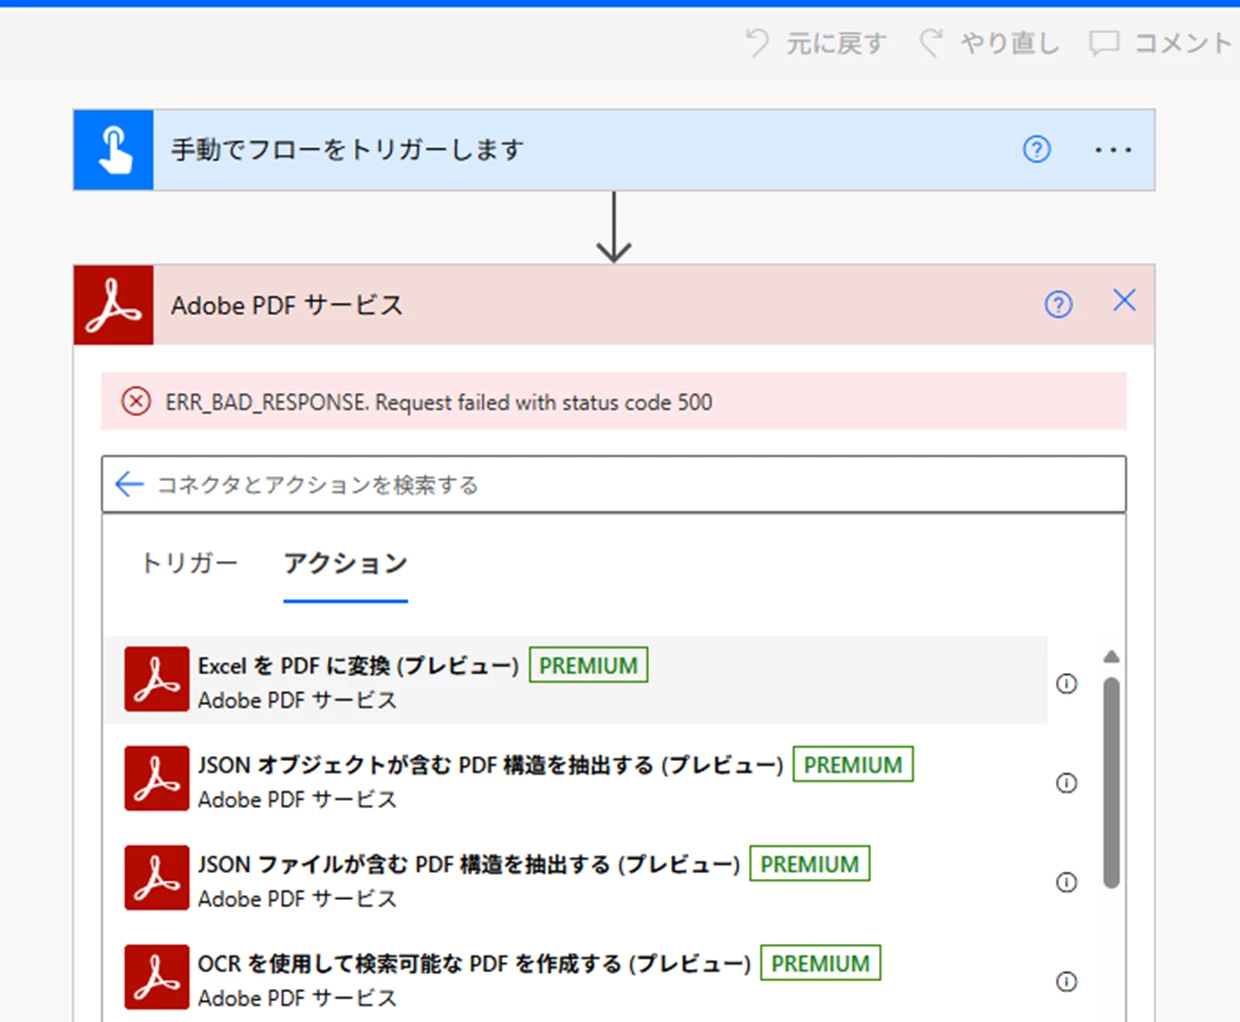Focus the connector and action search field
The width and height of the screenshot is (1240, 1022).
[614, 485]
